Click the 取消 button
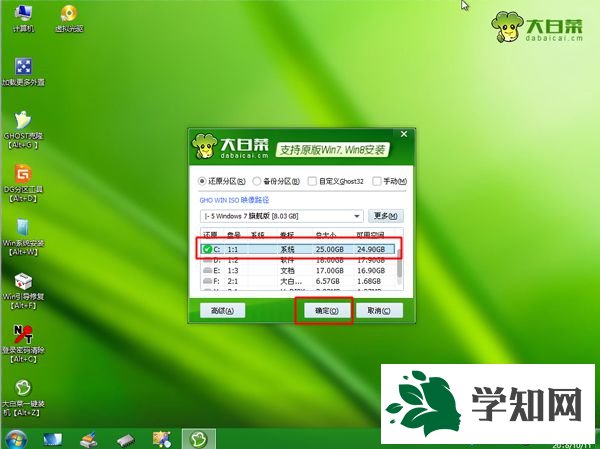Image resolution: width=600 pixels, height=449 pixels. coord(379,310)
